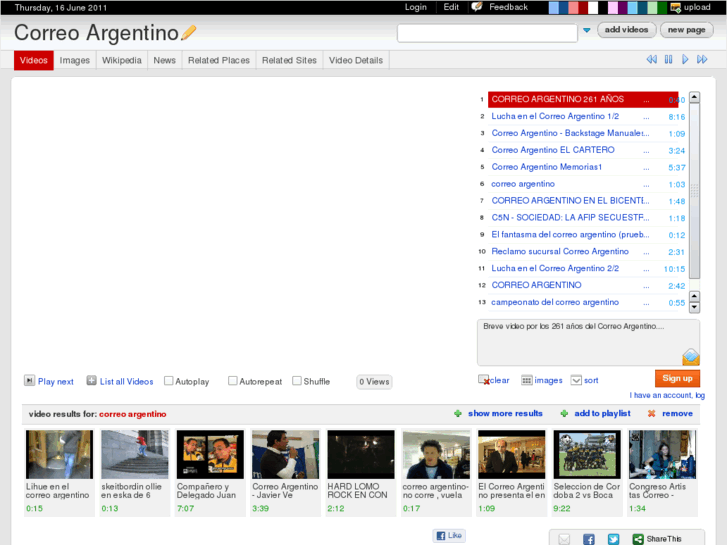Skip to next video with fast-forward icon

pyautogui.click(x=702, y=59)
